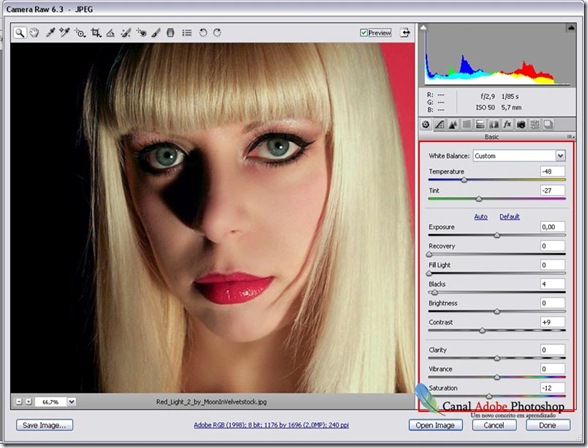Click the Auto link
Screen dimensions: 588x448
point(481,216)
